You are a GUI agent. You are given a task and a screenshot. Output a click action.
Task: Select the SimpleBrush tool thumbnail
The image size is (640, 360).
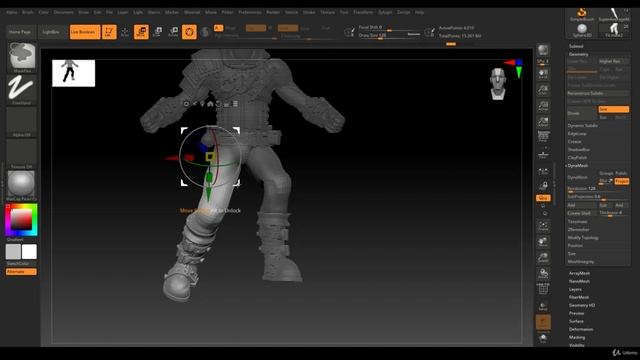coord(582,14)
